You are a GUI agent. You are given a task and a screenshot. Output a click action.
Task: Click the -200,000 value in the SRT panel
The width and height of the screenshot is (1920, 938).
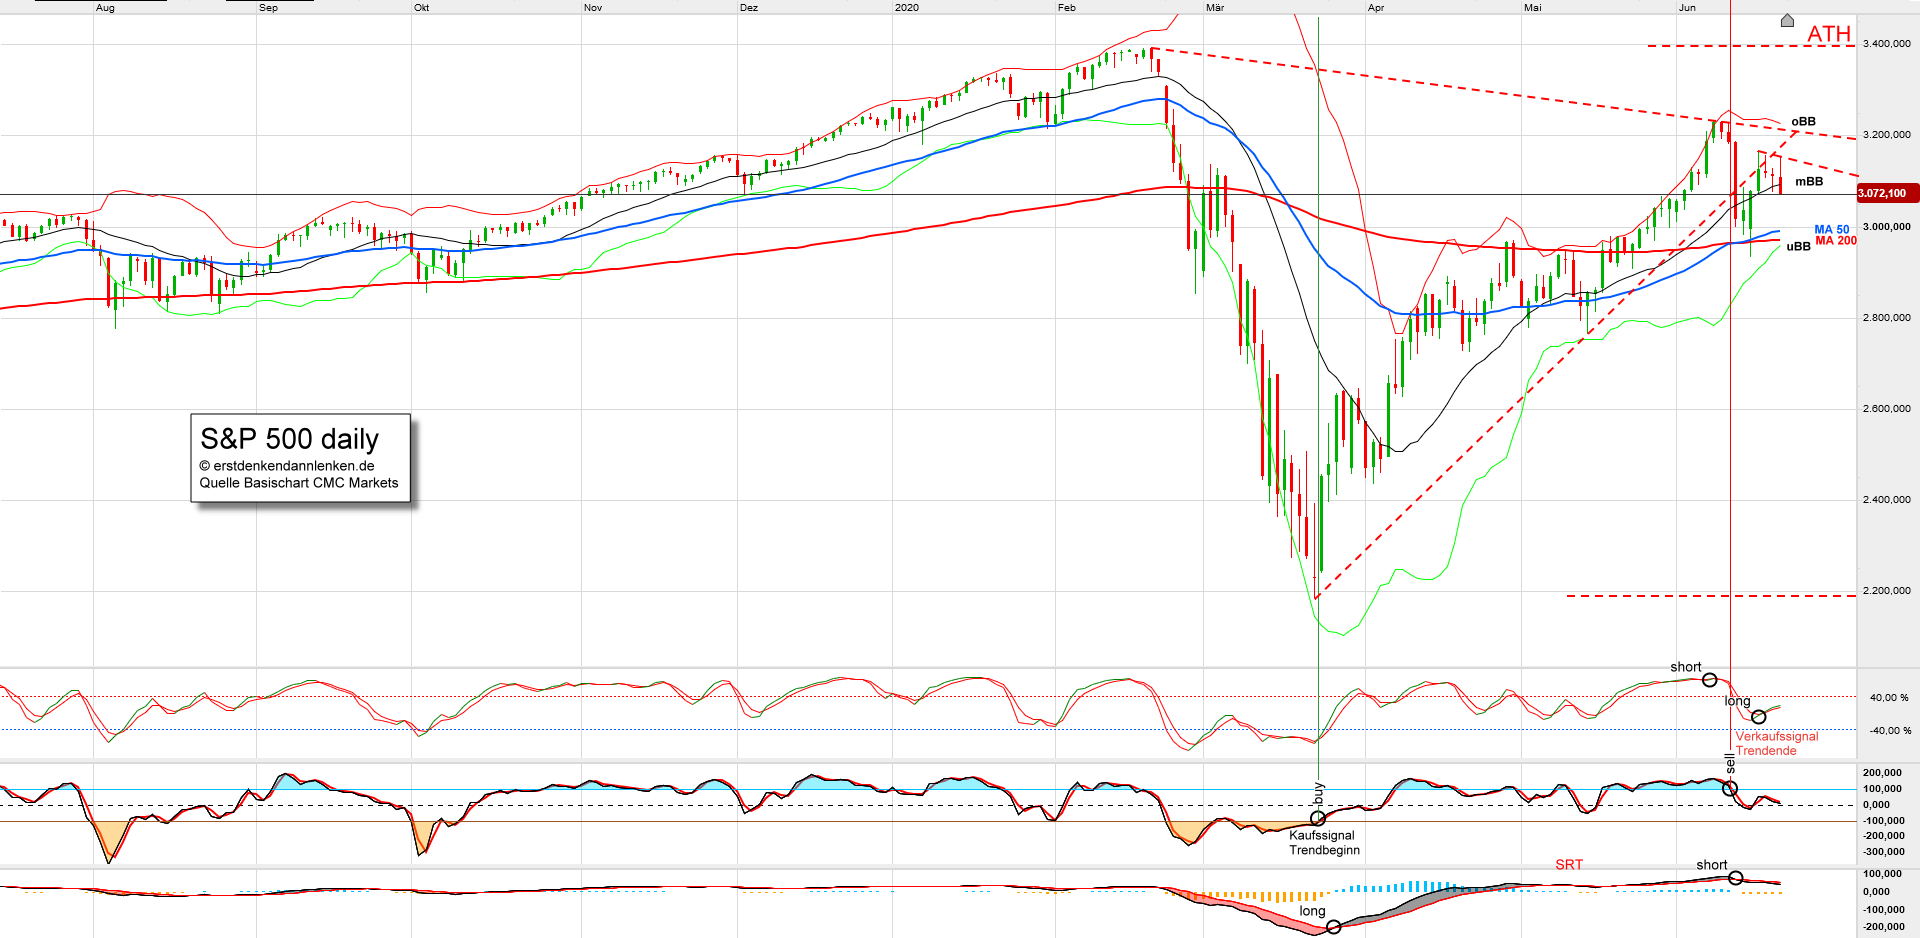point(1883,927)
